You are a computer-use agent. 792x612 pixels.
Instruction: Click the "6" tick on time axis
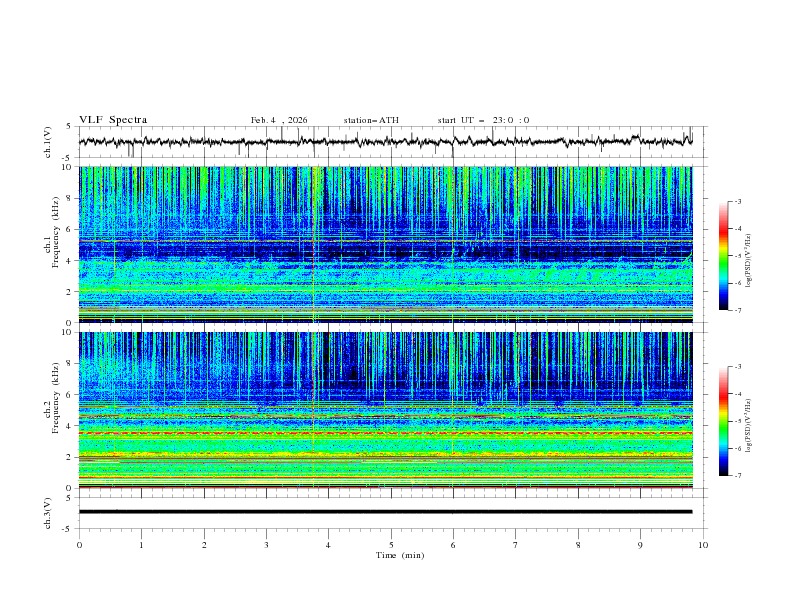[x=453, y=545]
